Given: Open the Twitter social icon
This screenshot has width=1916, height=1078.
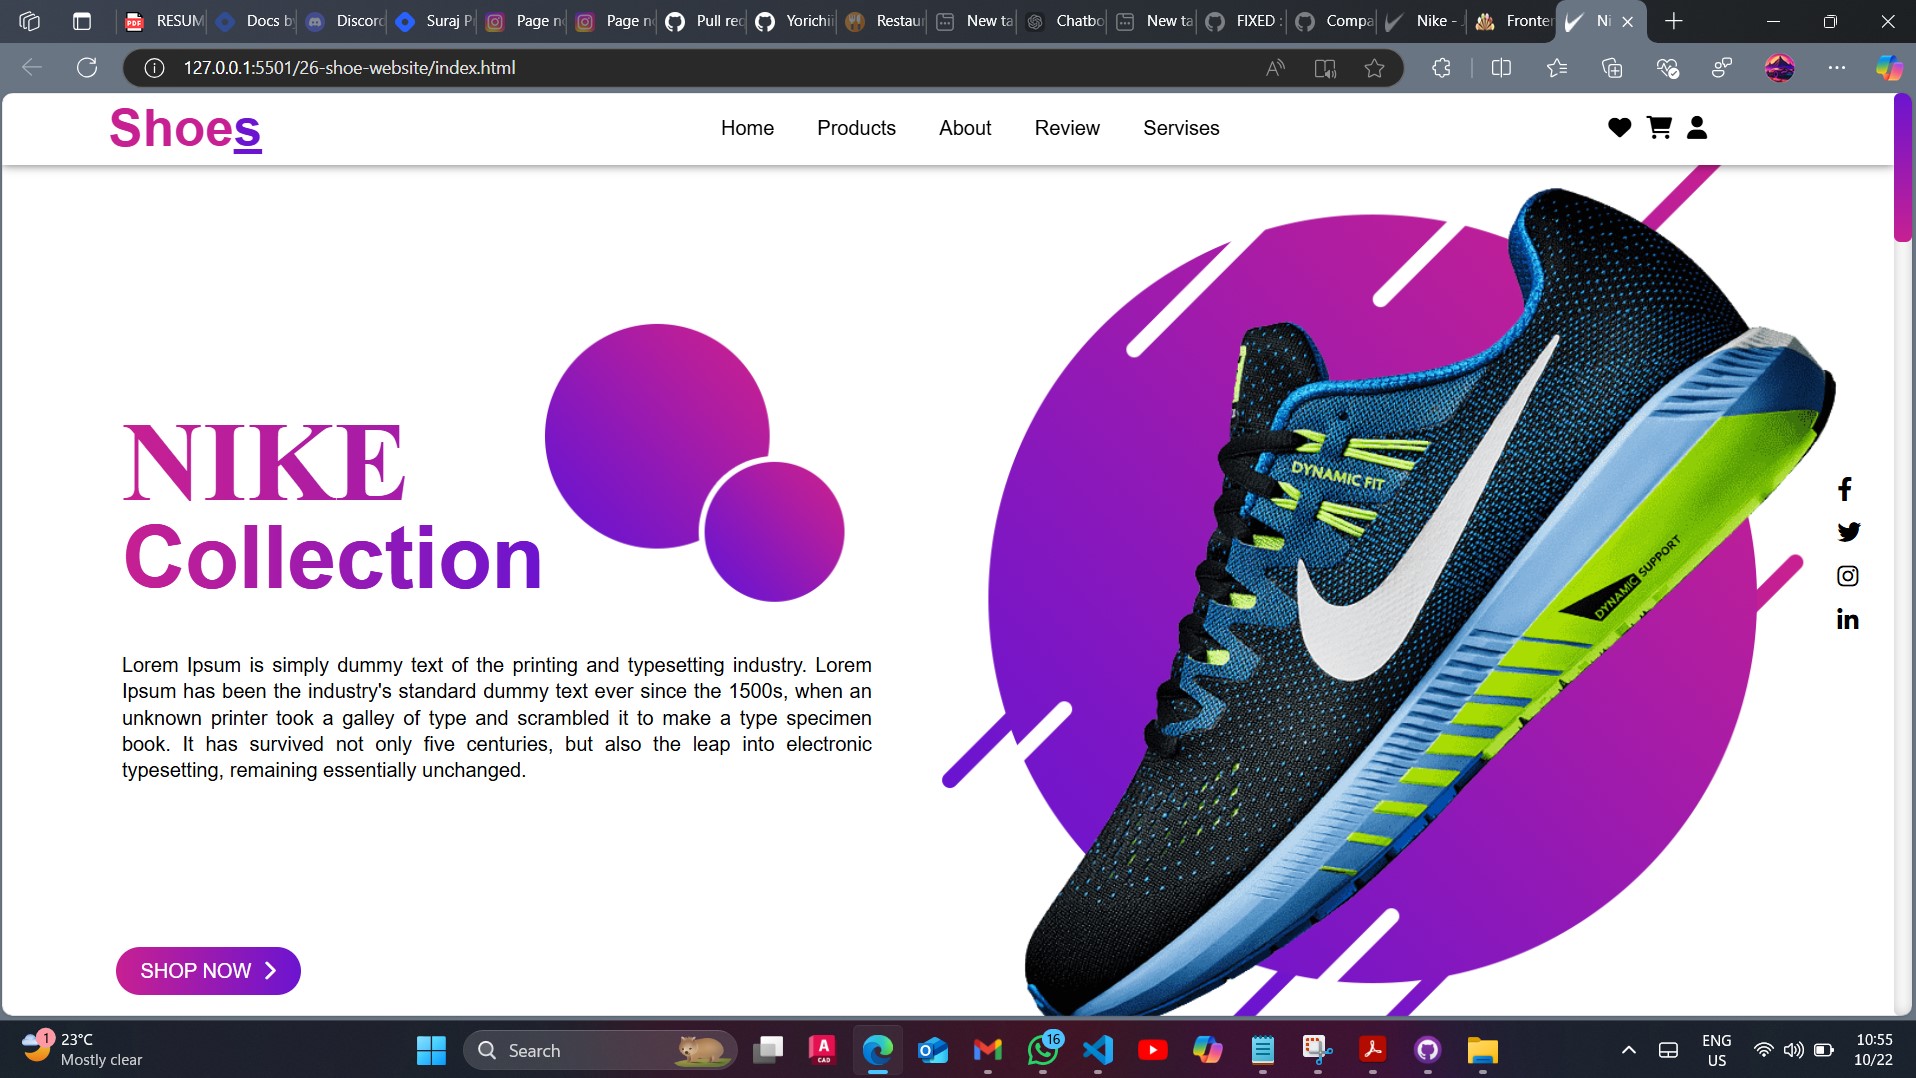Looking at the screenshot, I should [1848, 532].
